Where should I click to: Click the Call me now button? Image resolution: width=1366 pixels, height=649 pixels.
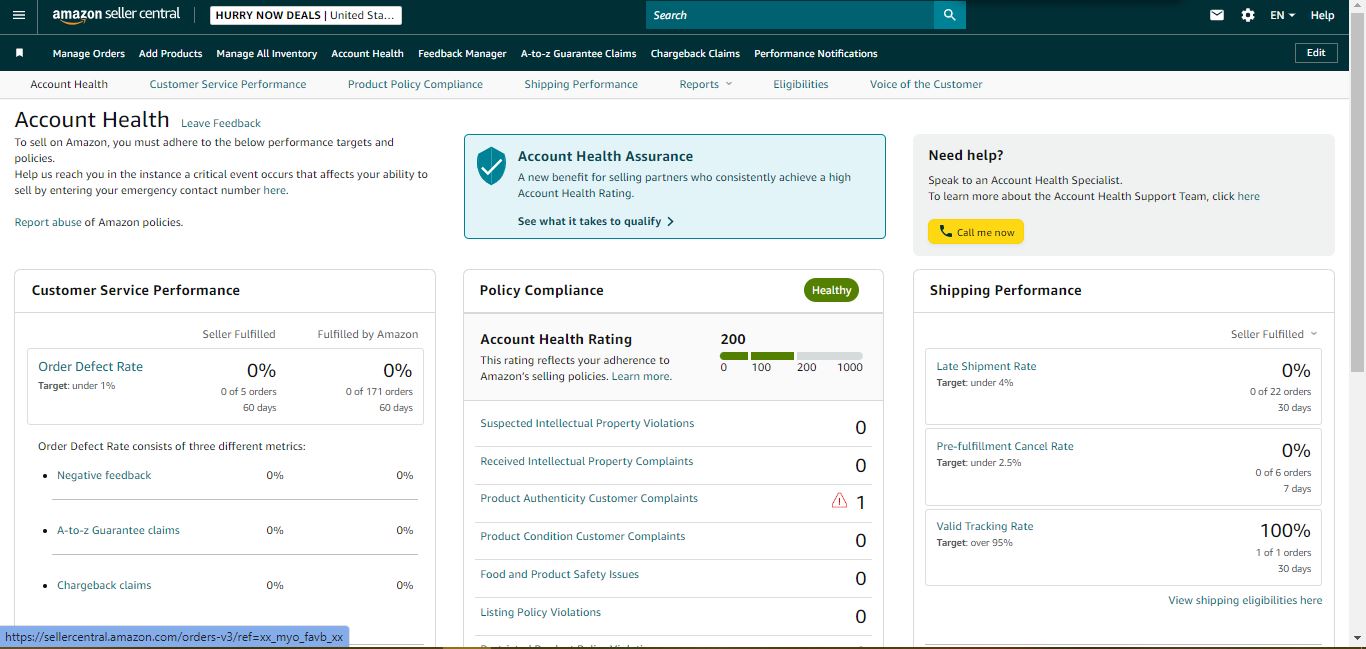coord(976,232)
